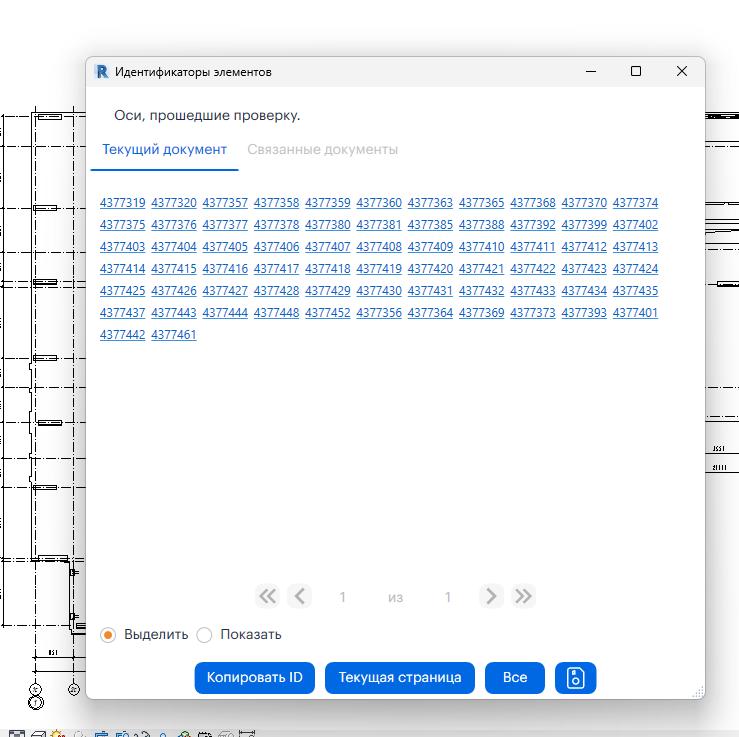Screen dimensions: 739x737
Task: Click the 4377431 ID link
Action: click(430, 291)
